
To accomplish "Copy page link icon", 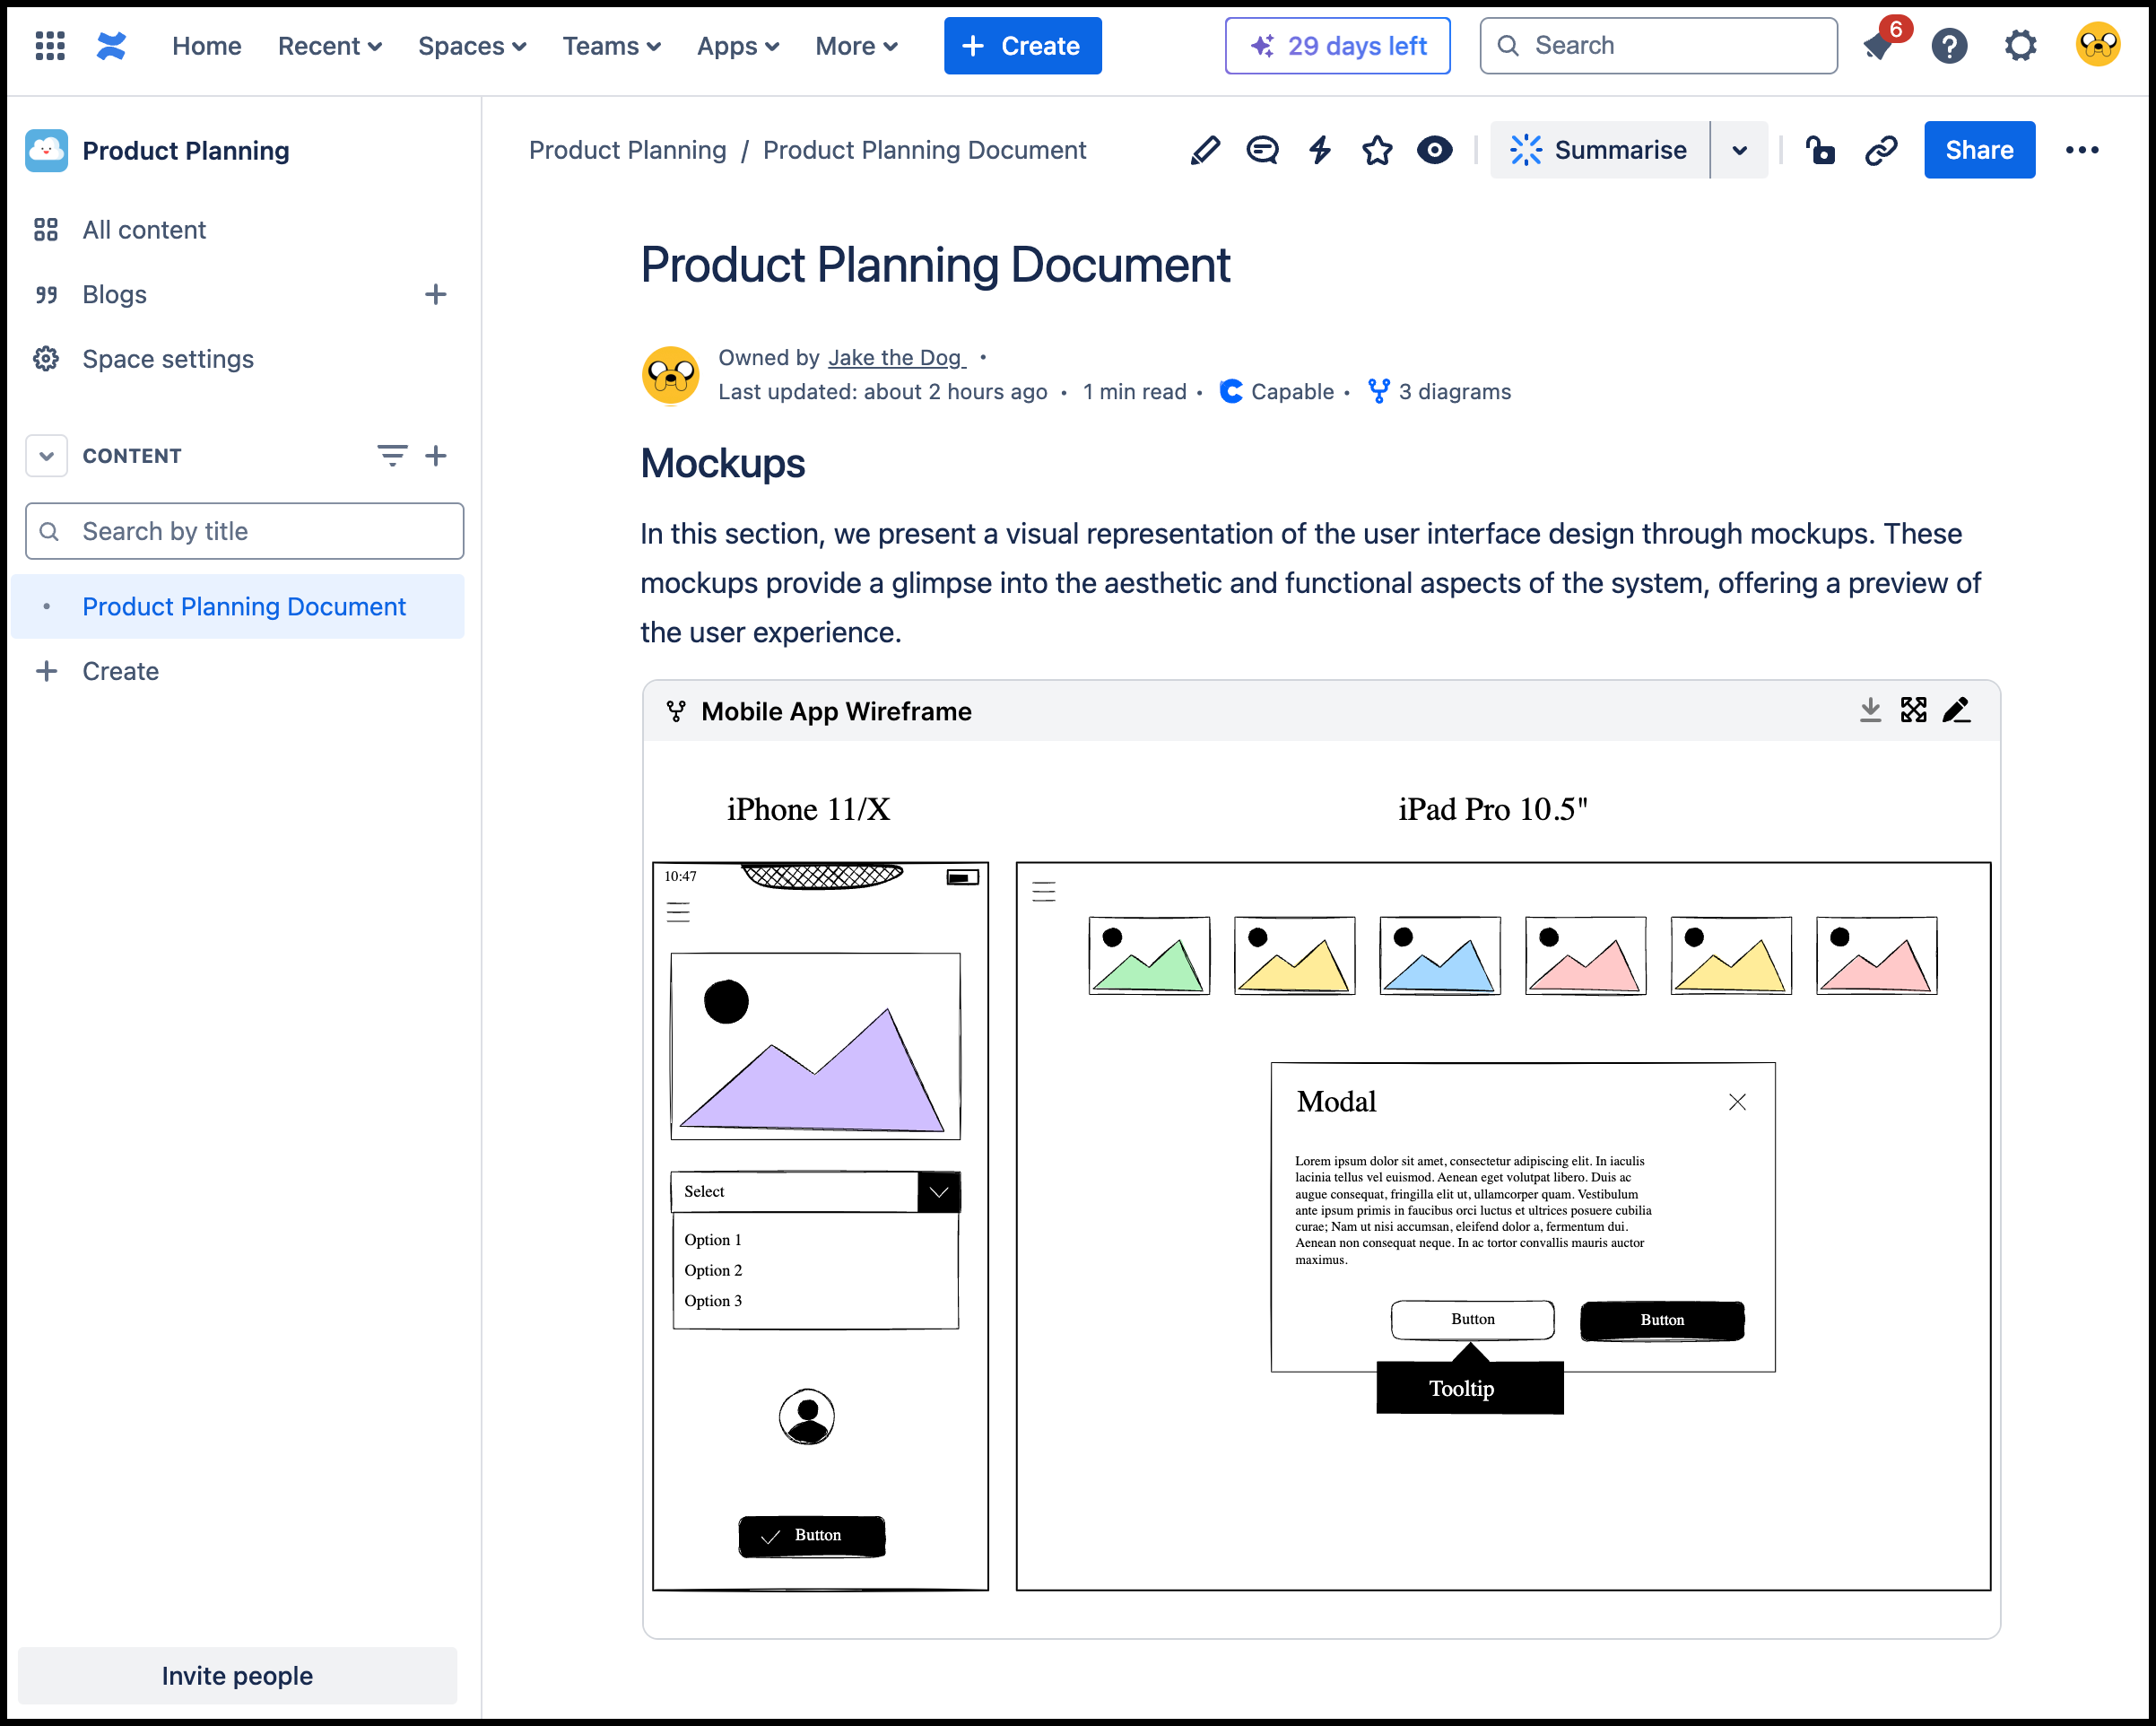I will [1881, 150].
